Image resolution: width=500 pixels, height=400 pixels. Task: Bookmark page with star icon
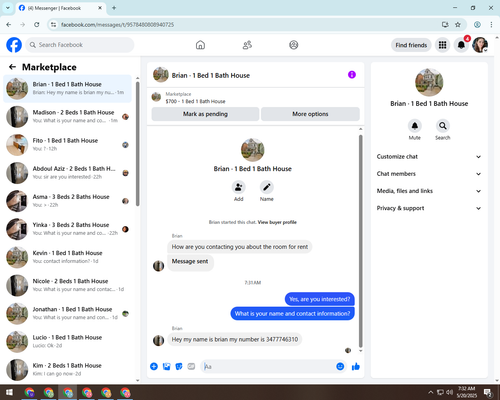pos(458,25)
